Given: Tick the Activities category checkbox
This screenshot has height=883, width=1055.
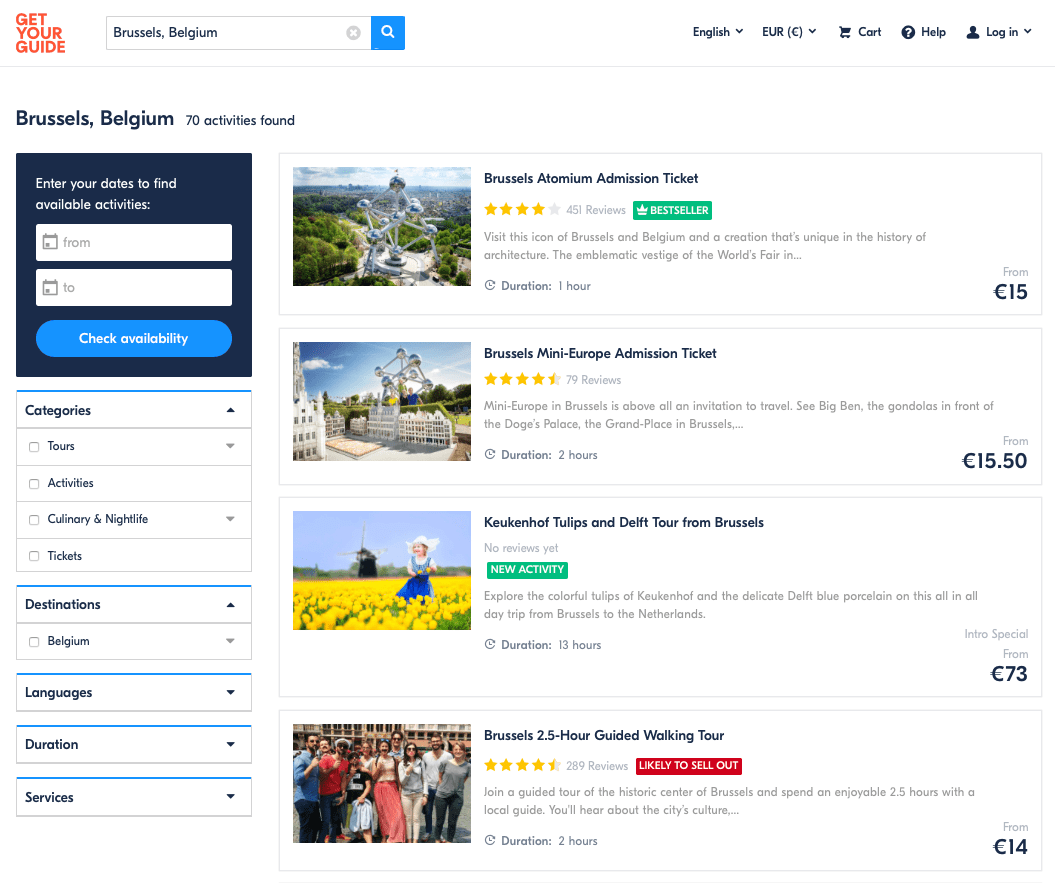Looking at the screenshot, I should click(34, 484).
